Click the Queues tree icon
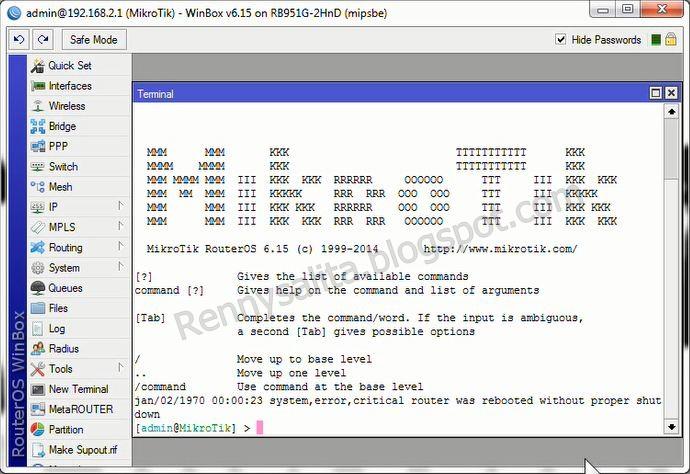 (x=38, y=288)
